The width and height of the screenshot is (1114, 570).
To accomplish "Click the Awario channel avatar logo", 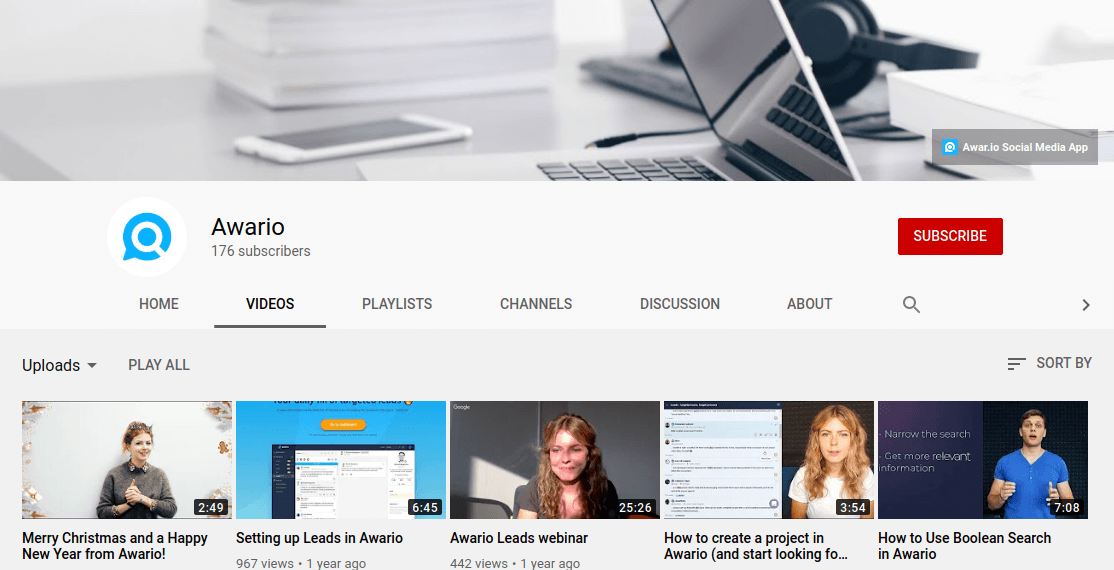I will coord(147,237).
